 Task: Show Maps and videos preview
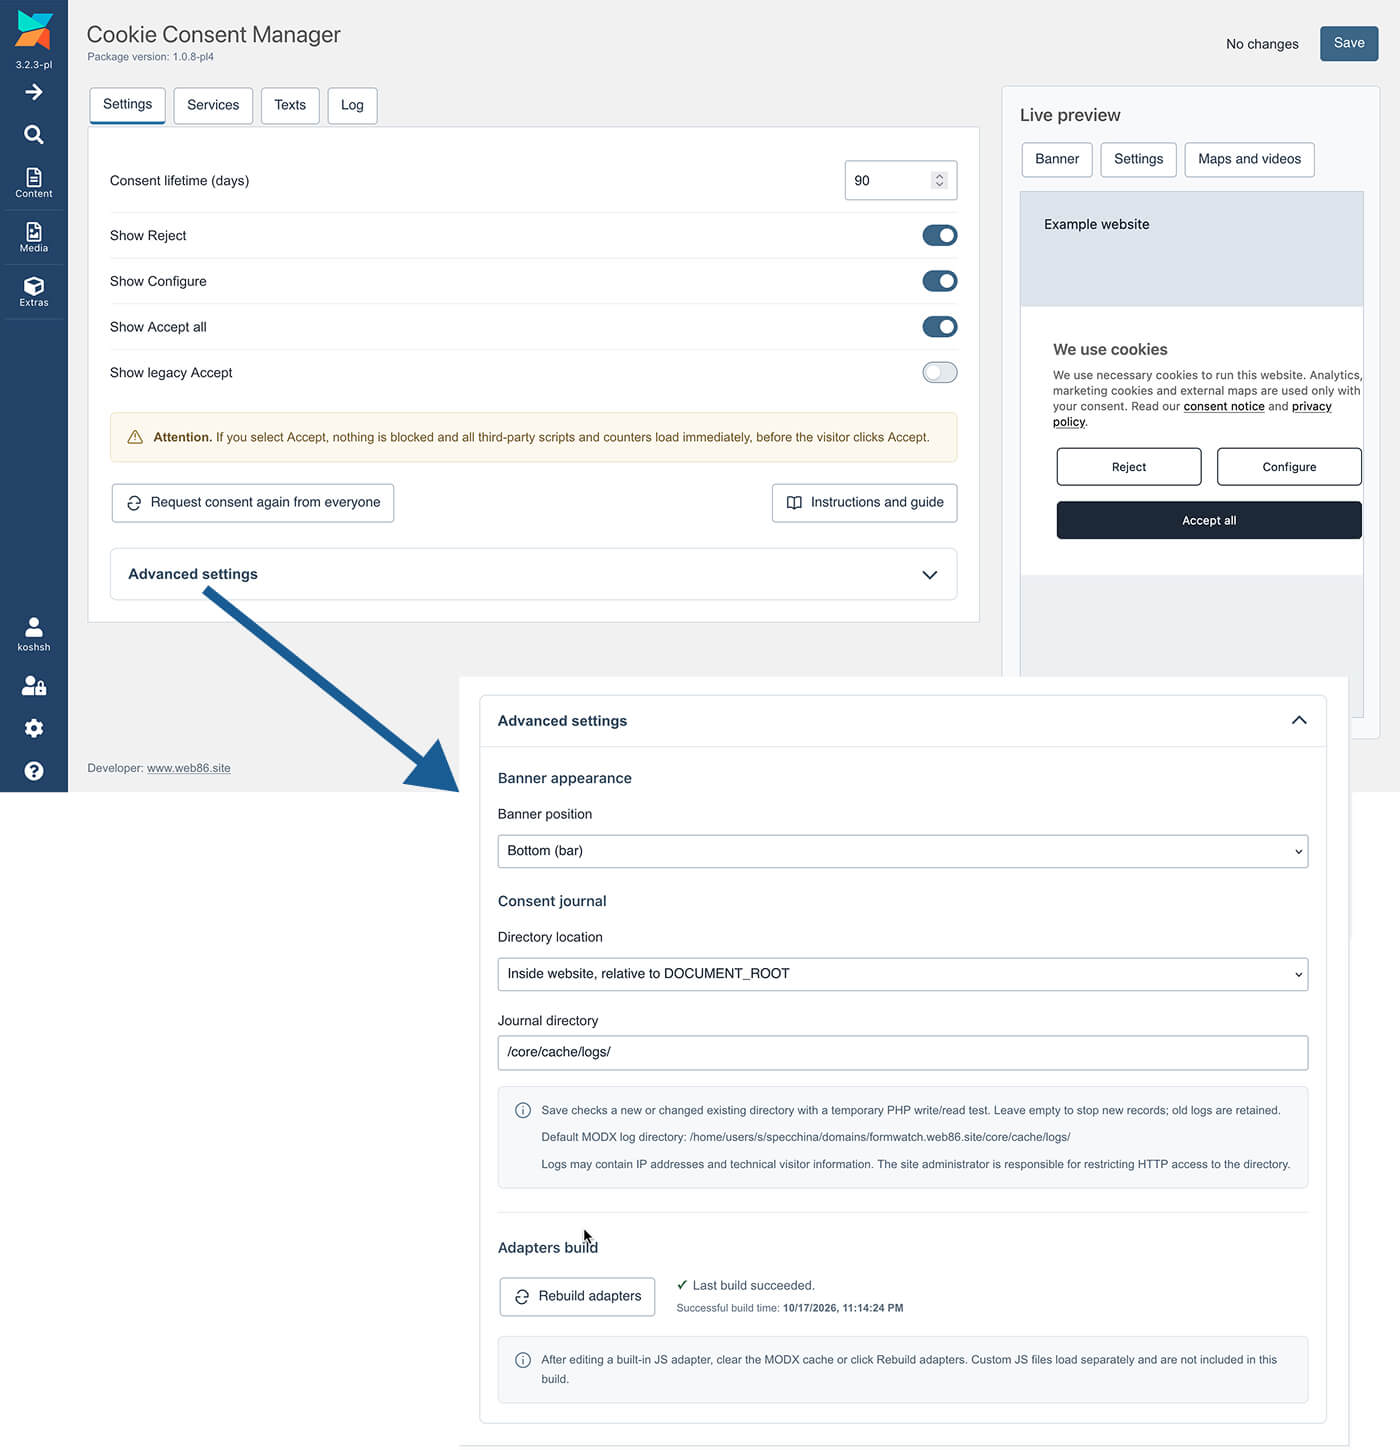[x=1249, y=159]
